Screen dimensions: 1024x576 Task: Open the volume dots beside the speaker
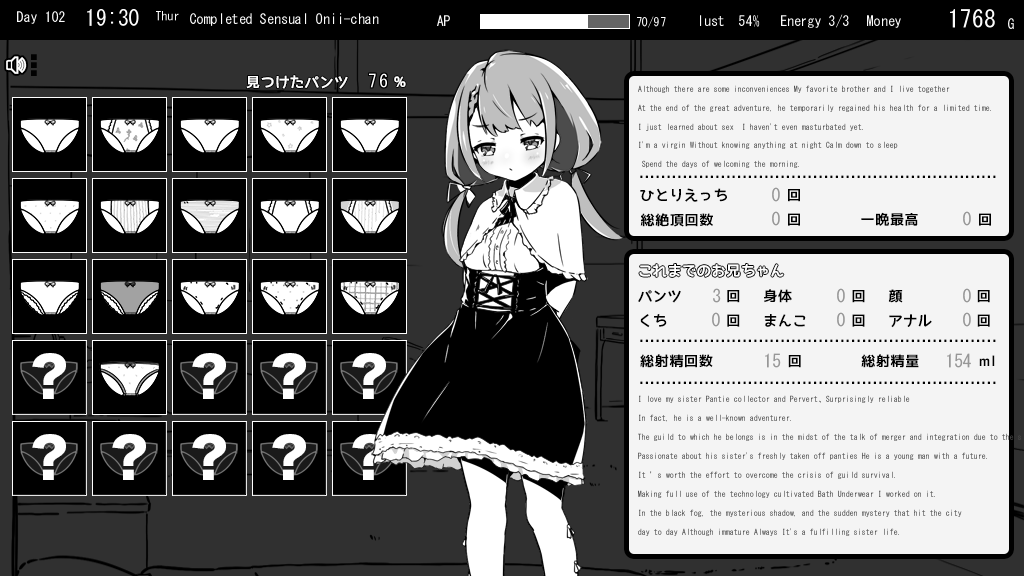pos(34,65)
